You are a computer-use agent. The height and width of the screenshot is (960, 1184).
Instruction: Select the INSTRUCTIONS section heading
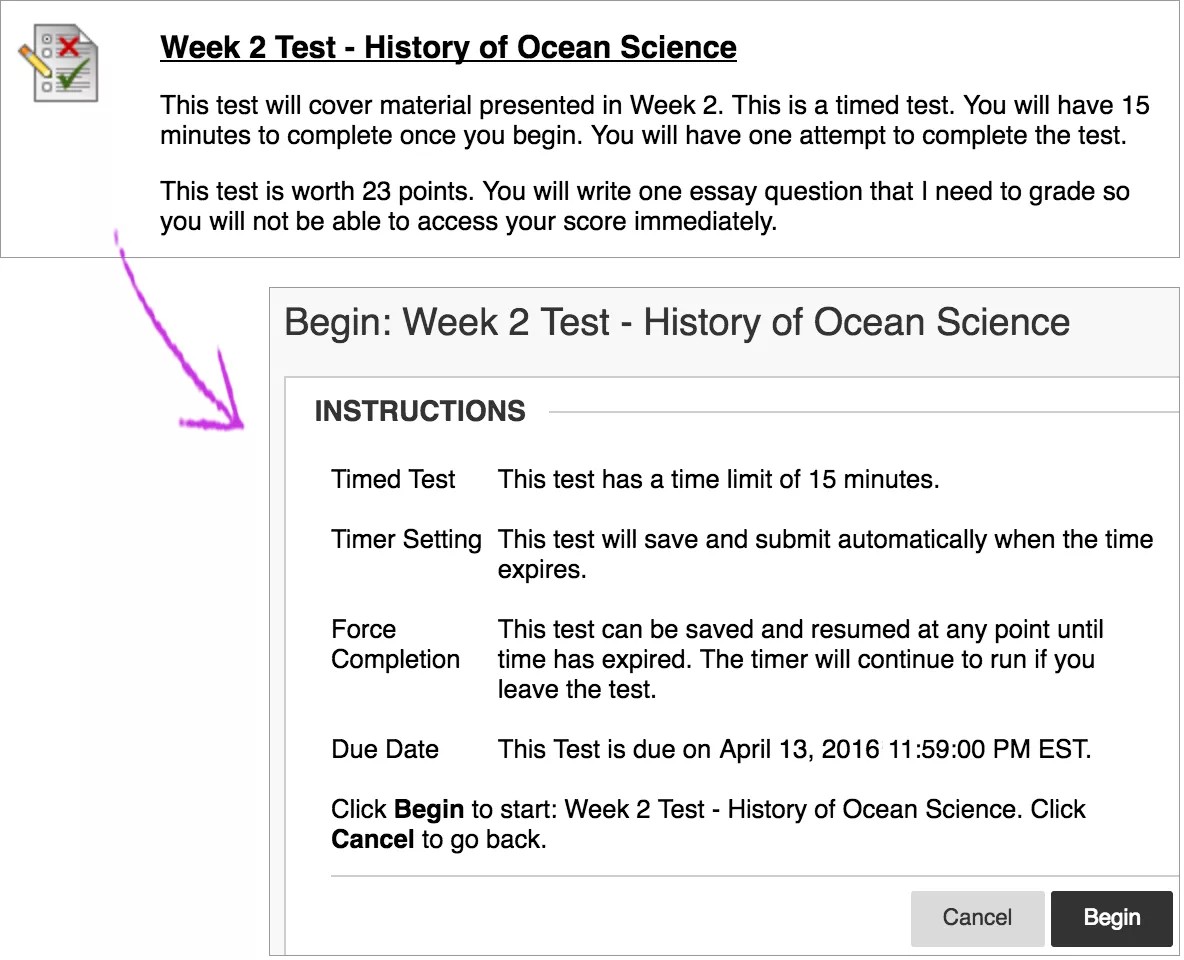419,411
